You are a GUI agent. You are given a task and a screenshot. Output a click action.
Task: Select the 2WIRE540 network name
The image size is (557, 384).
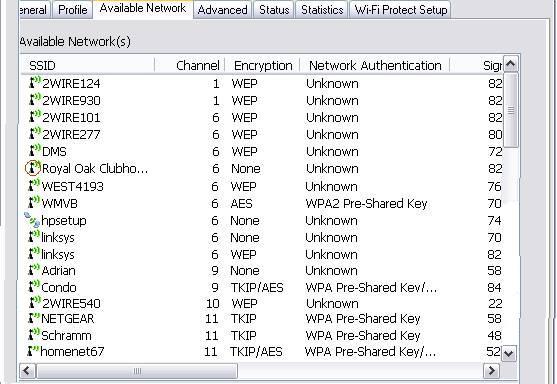click(71, 304)
